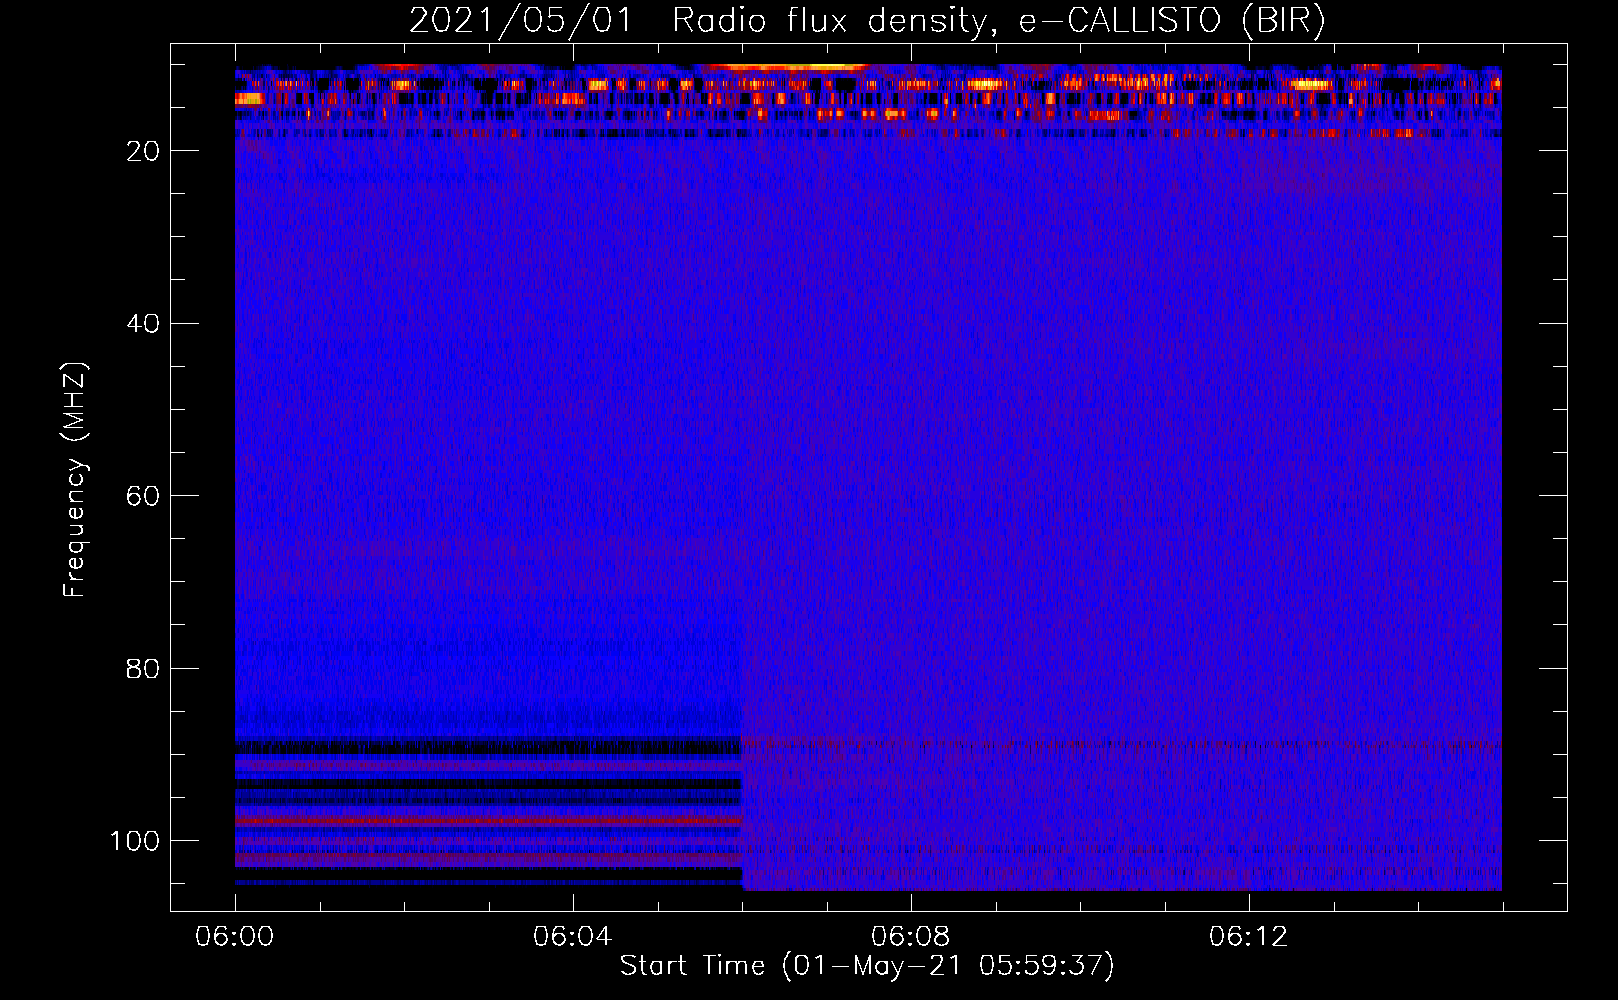Click the '06:04' time tick label

coord(573,937)
